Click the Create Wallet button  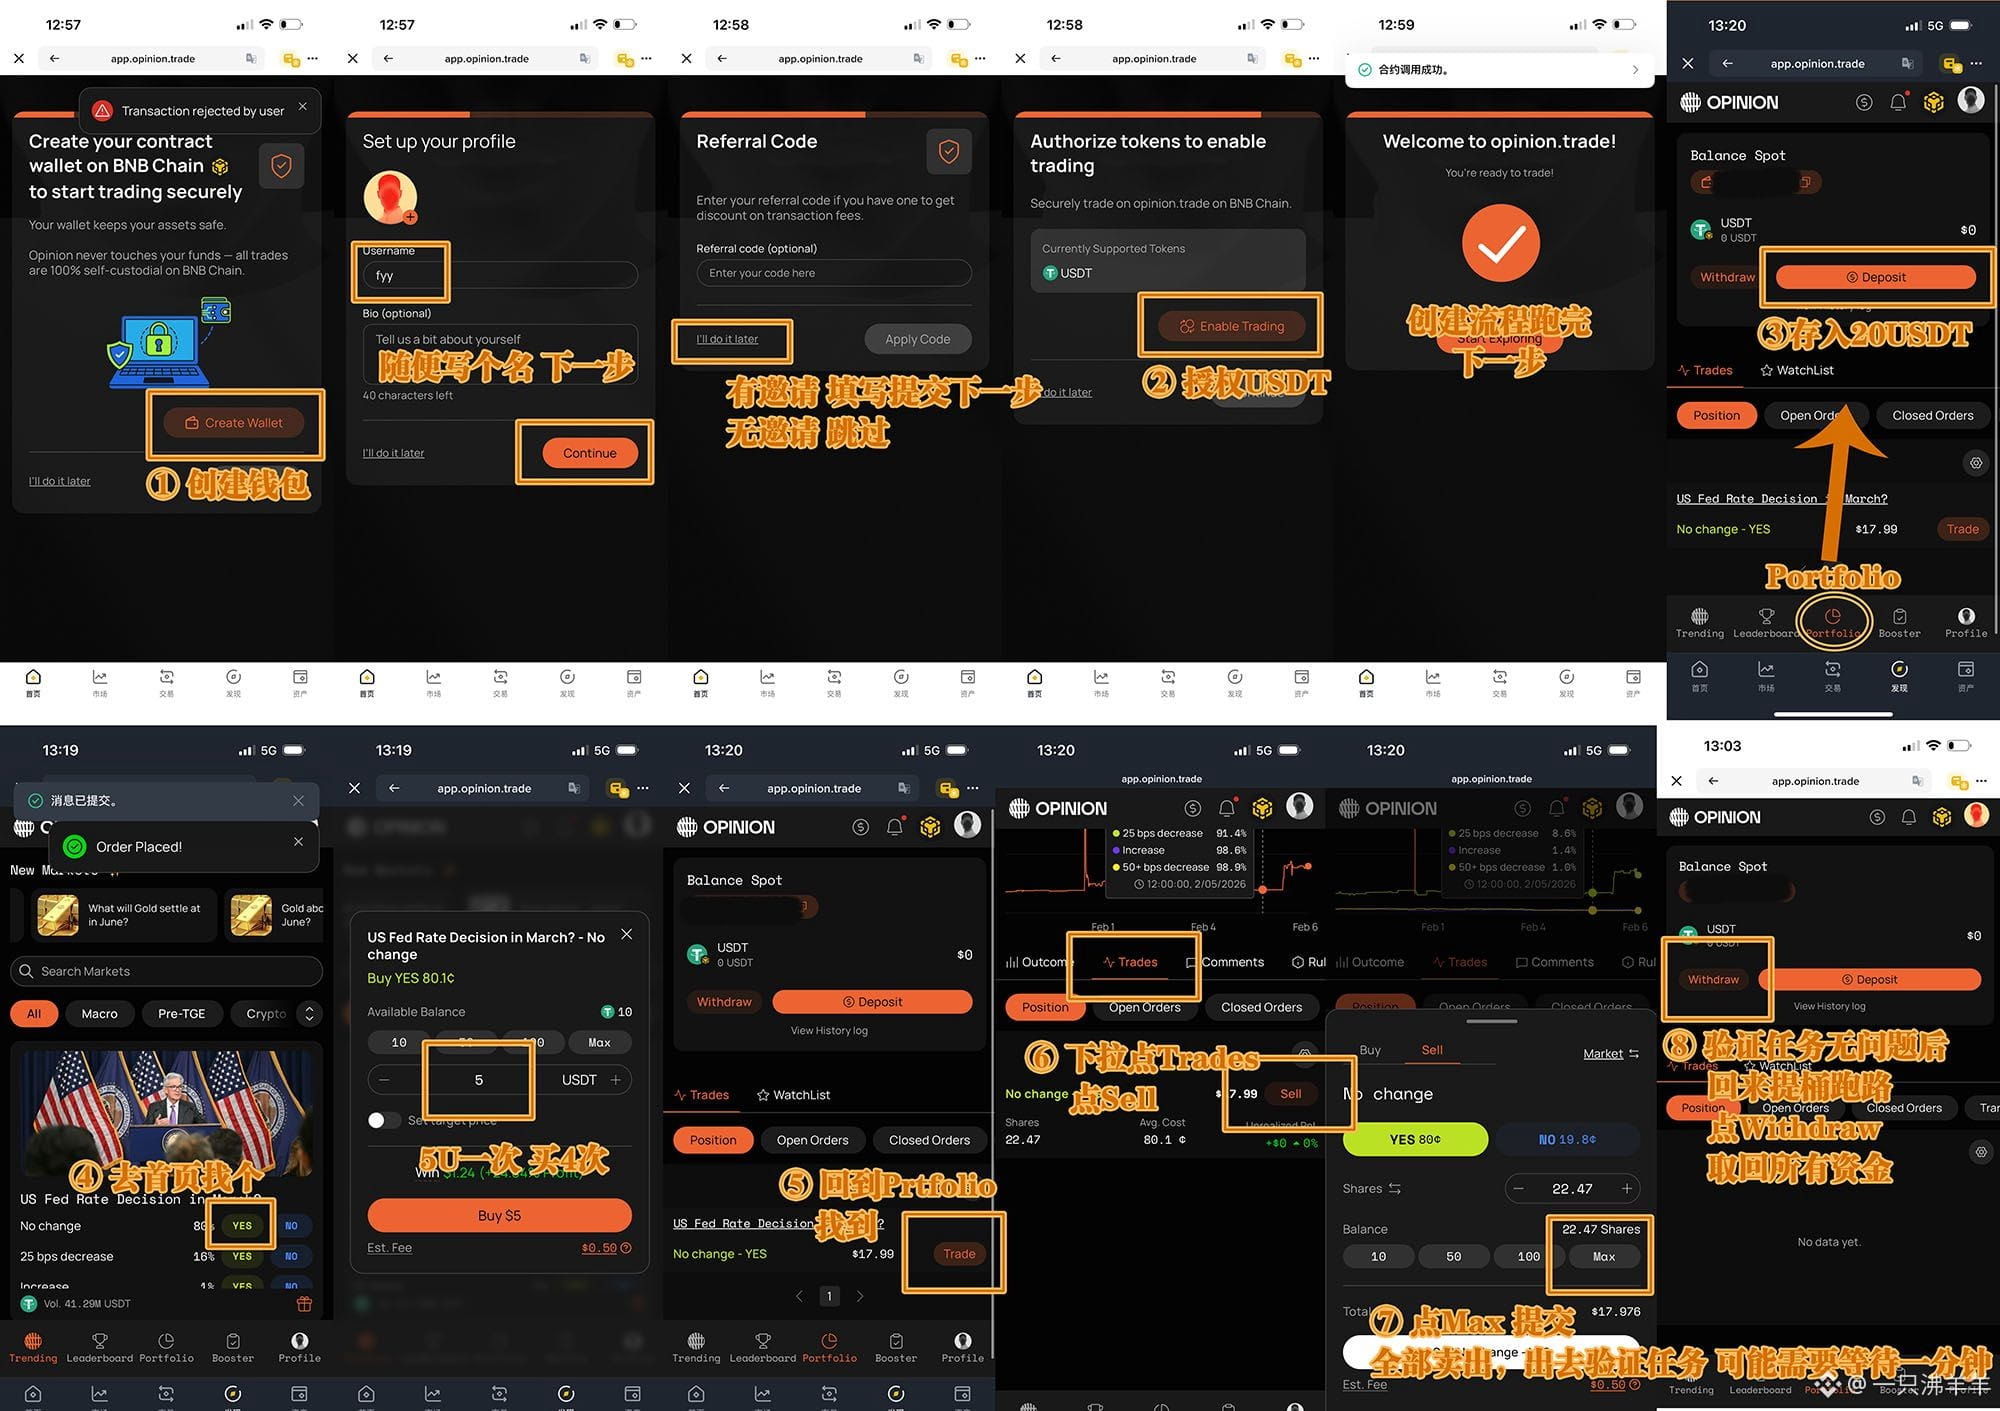pyautogui.click(x=234, y=423)
